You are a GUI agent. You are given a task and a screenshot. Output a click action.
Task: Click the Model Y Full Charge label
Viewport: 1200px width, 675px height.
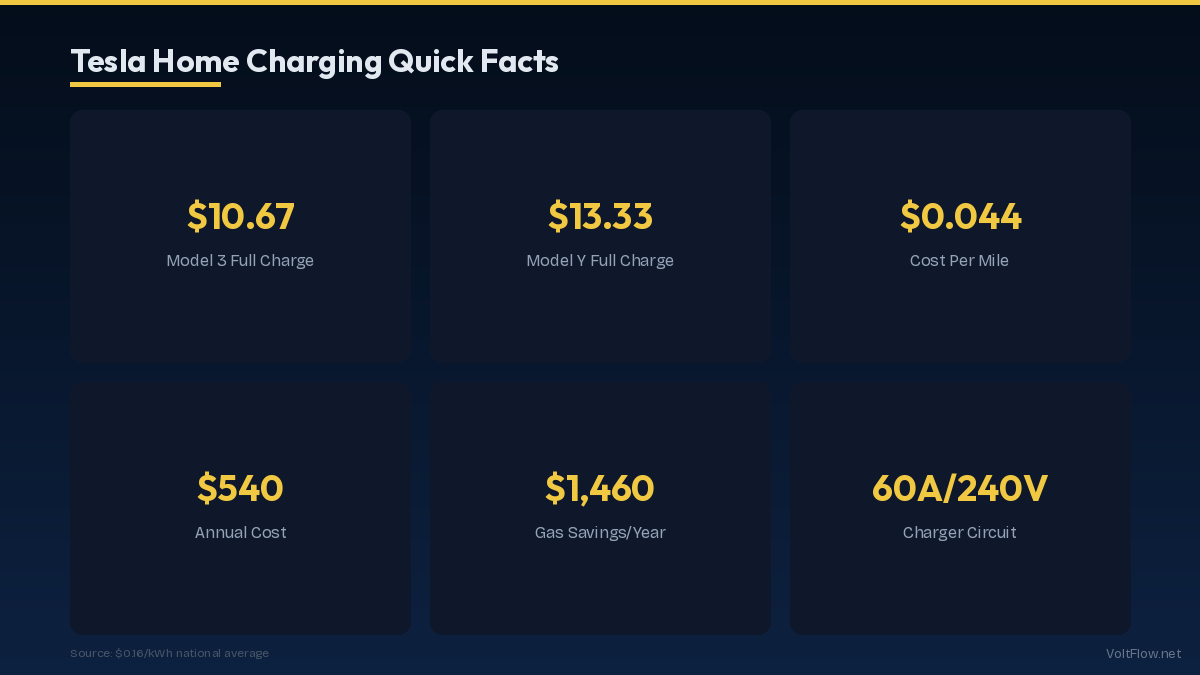[600, 261]
